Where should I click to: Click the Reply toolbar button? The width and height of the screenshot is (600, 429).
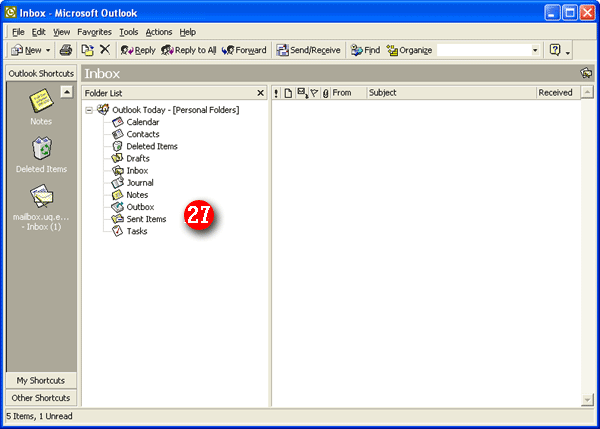138,50
